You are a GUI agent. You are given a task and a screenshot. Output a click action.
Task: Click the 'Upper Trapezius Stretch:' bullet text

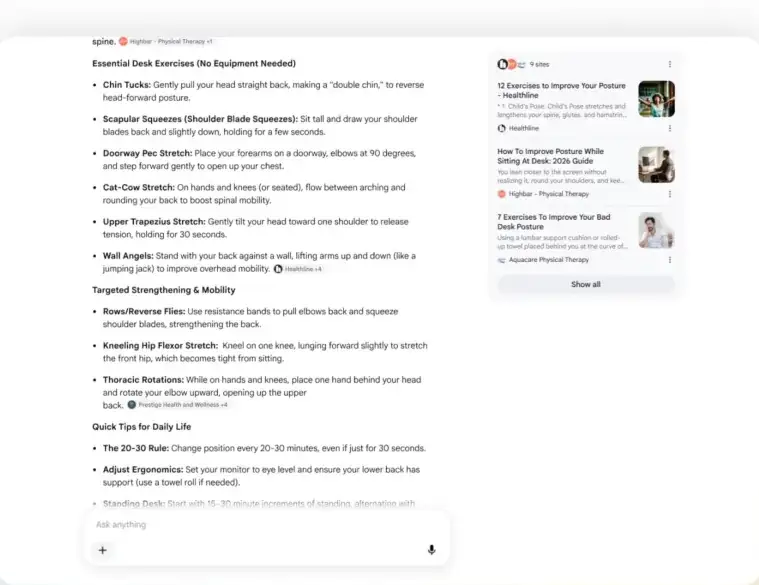click(x=154, y=222)
